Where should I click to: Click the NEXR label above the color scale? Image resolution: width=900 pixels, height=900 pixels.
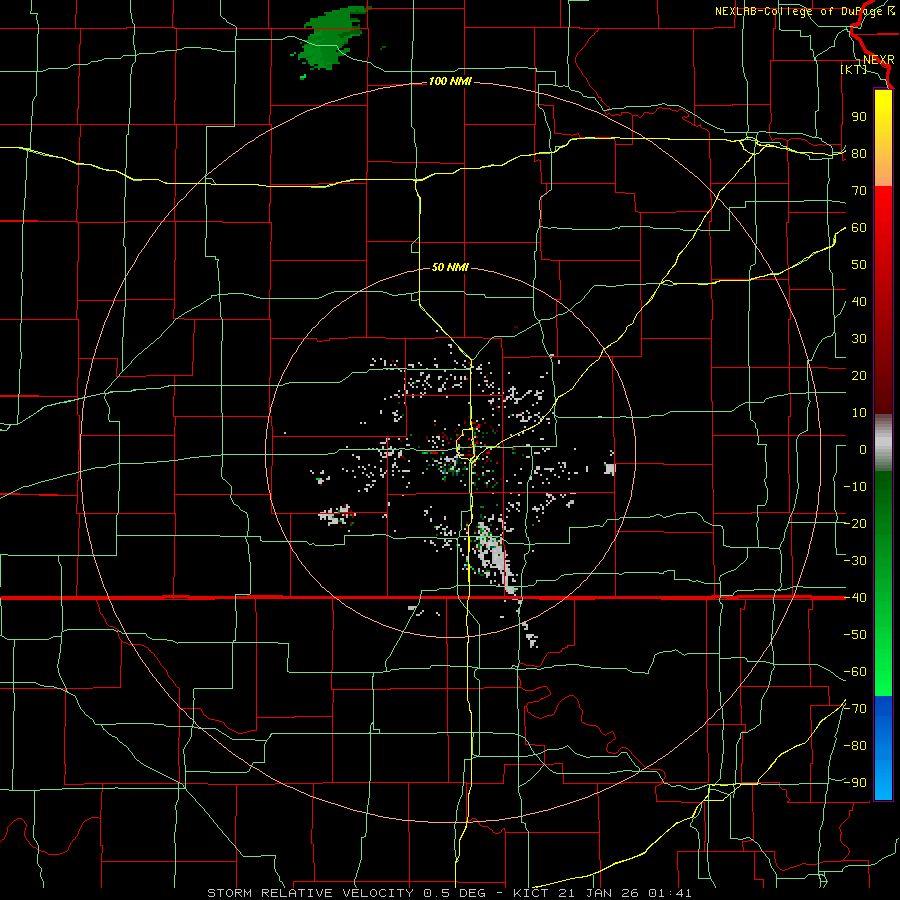tap(879, 60)
